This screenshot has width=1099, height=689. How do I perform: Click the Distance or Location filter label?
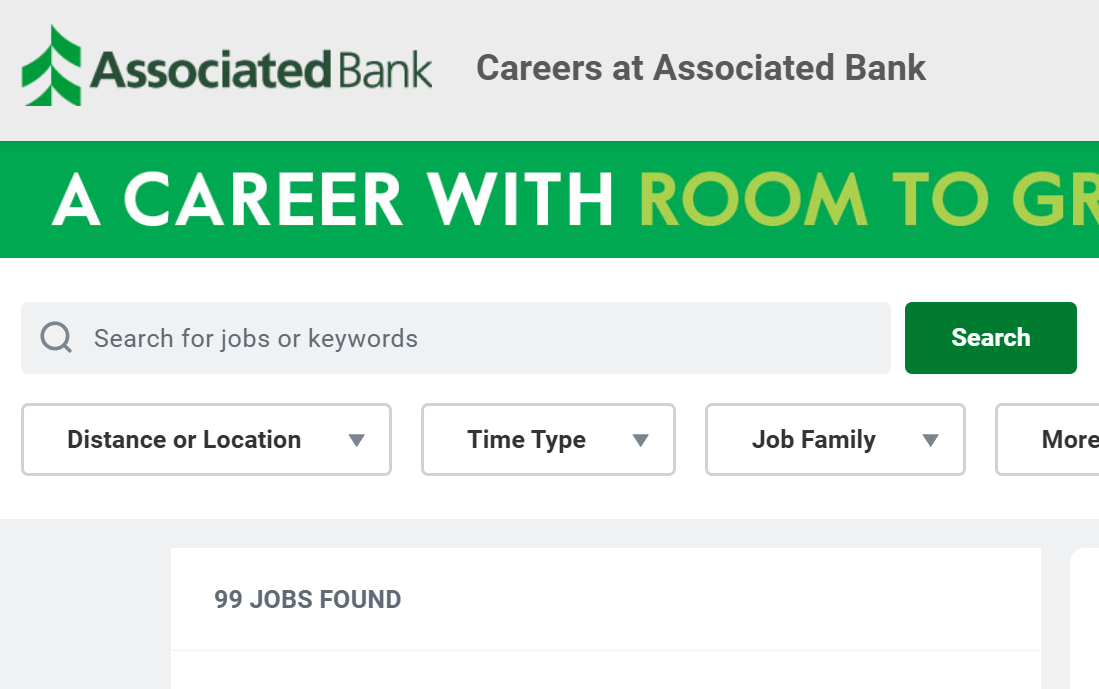coord(184,439)
